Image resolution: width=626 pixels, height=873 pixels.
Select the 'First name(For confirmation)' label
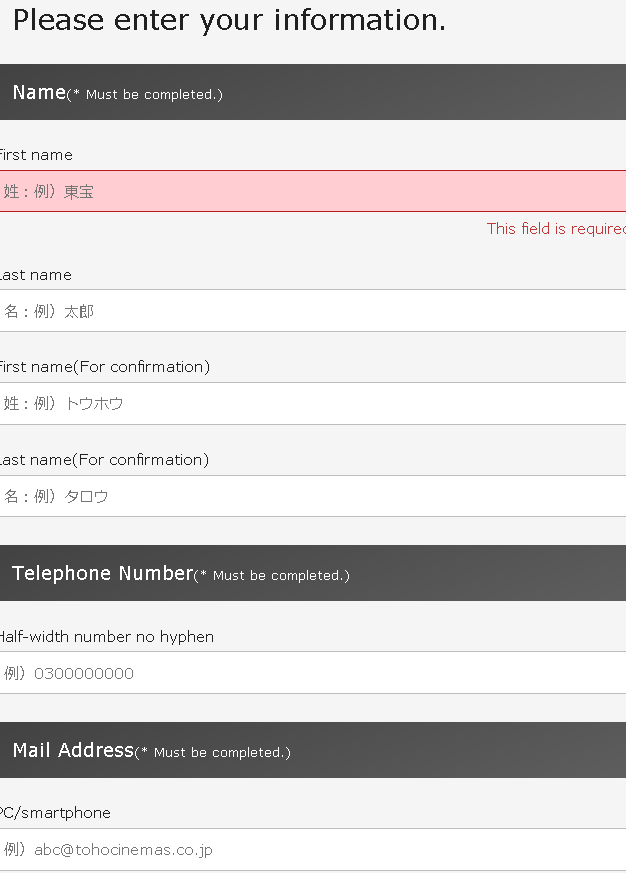pos(105,366)
